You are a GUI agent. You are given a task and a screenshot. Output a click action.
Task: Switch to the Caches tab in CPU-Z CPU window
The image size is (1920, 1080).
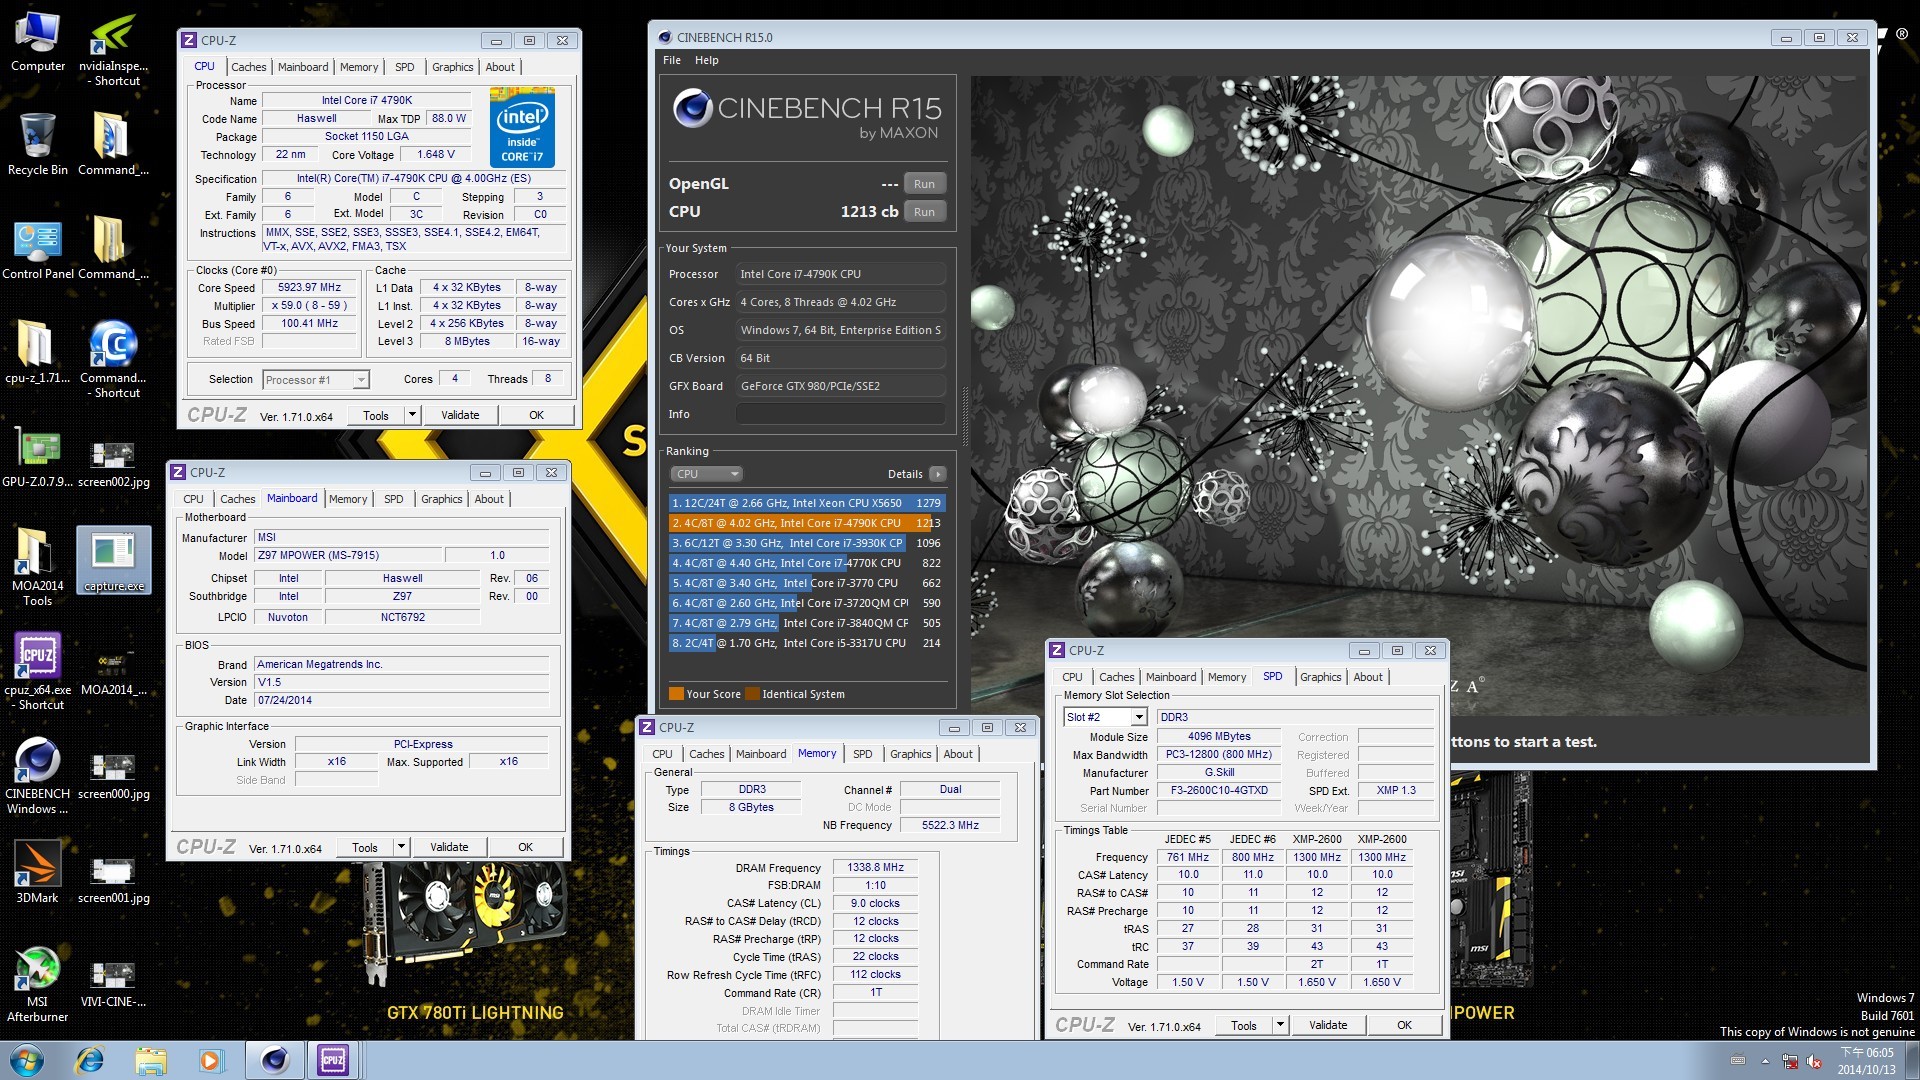(249, 67)
